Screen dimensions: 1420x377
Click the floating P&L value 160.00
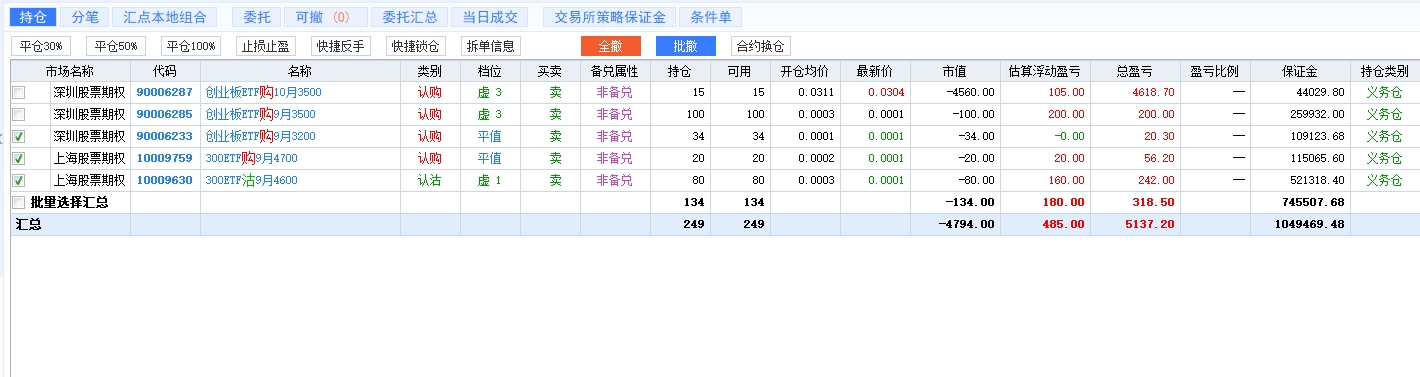[1065, 180]
